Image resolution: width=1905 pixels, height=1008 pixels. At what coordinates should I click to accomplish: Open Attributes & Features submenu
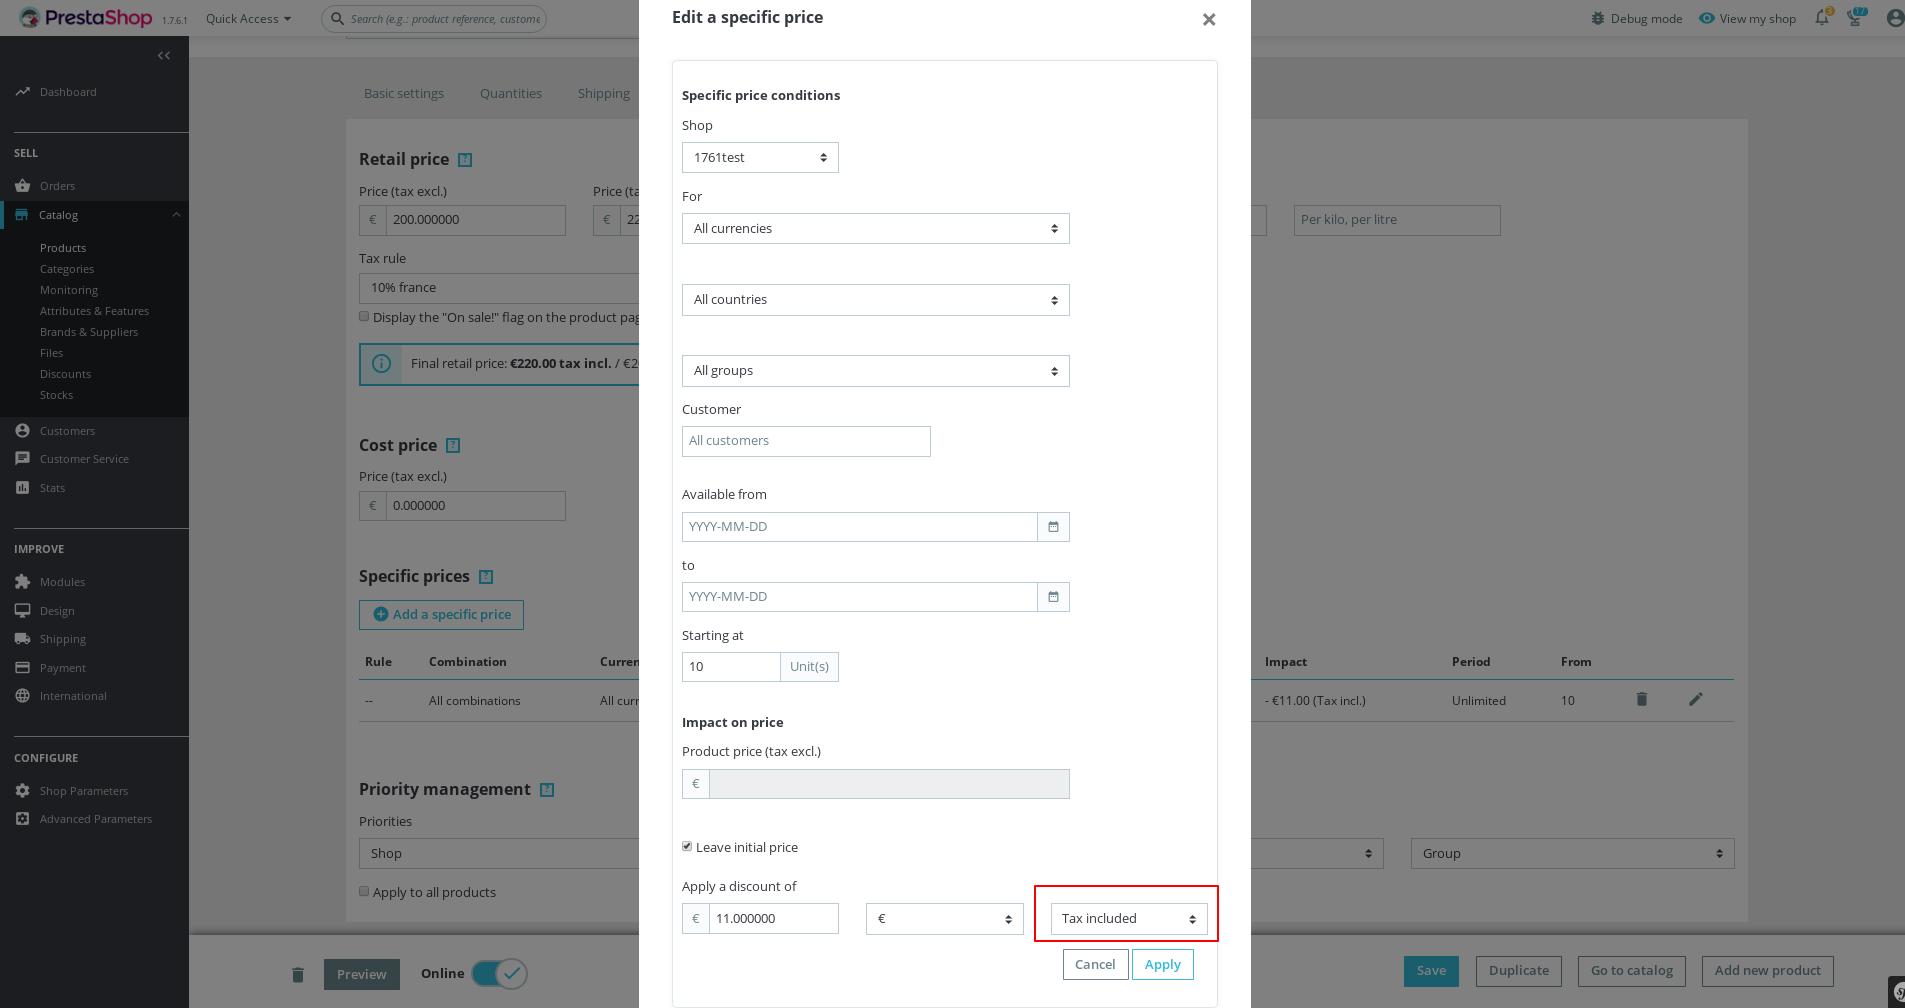(94, 311)
